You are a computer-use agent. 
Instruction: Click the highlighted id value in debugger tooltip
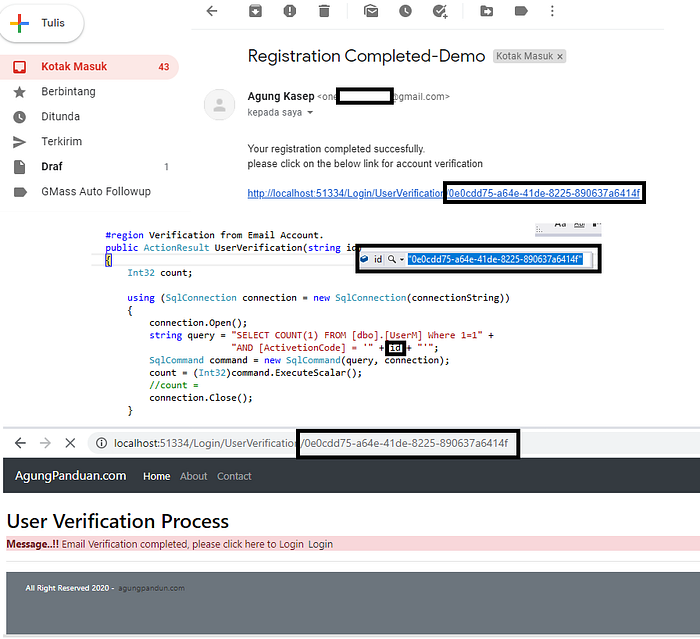click(495, 259)
